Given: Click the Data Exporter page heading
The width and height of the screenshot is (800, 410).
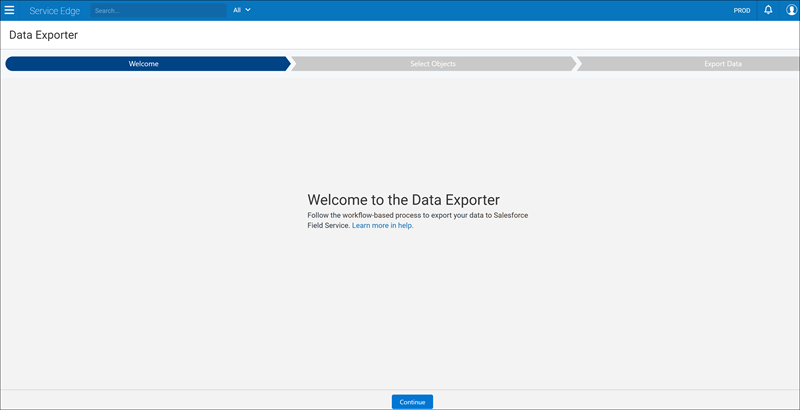Looking at the screenshot, I should (x=43, y=35).
